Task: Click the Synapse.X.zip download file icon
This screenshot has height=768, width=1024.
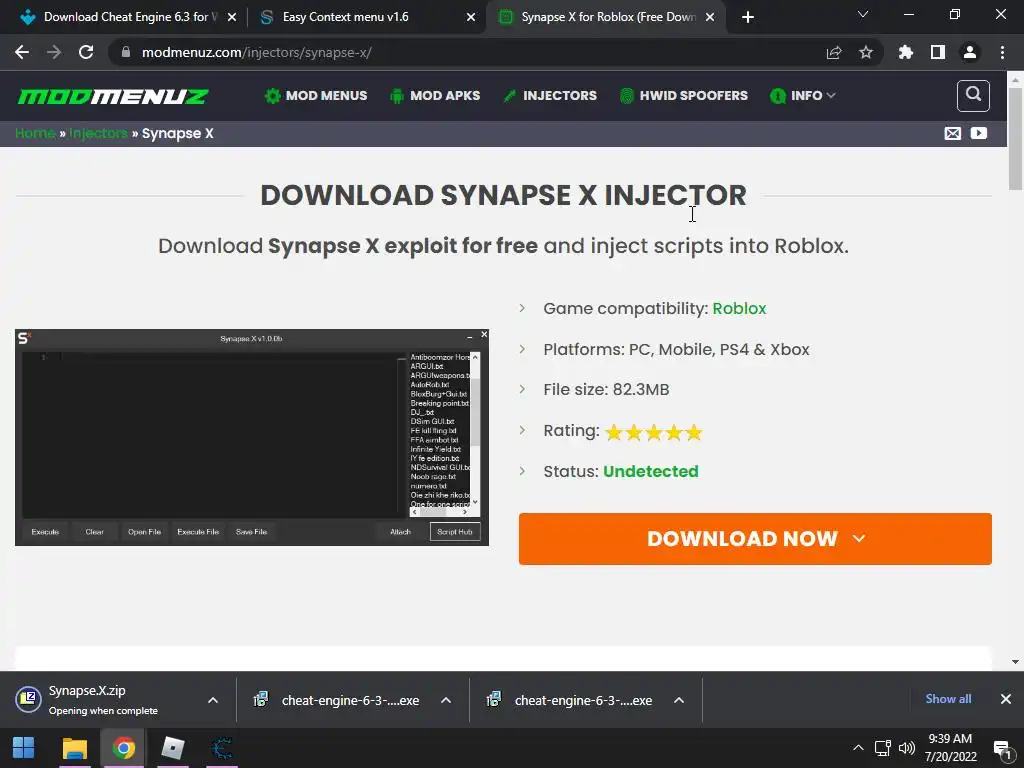Action: pos(28,699)
